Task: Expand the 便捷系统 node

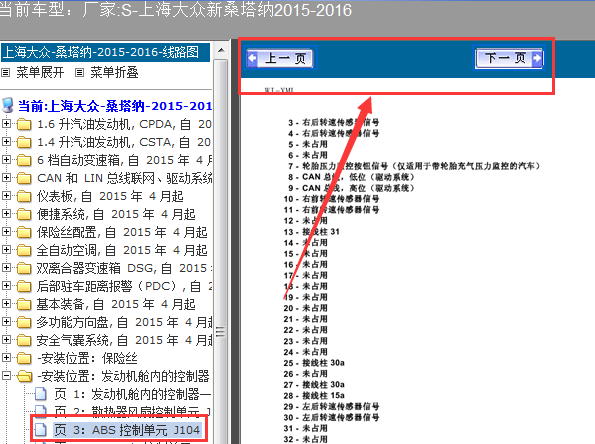Action: click(6, 213)
